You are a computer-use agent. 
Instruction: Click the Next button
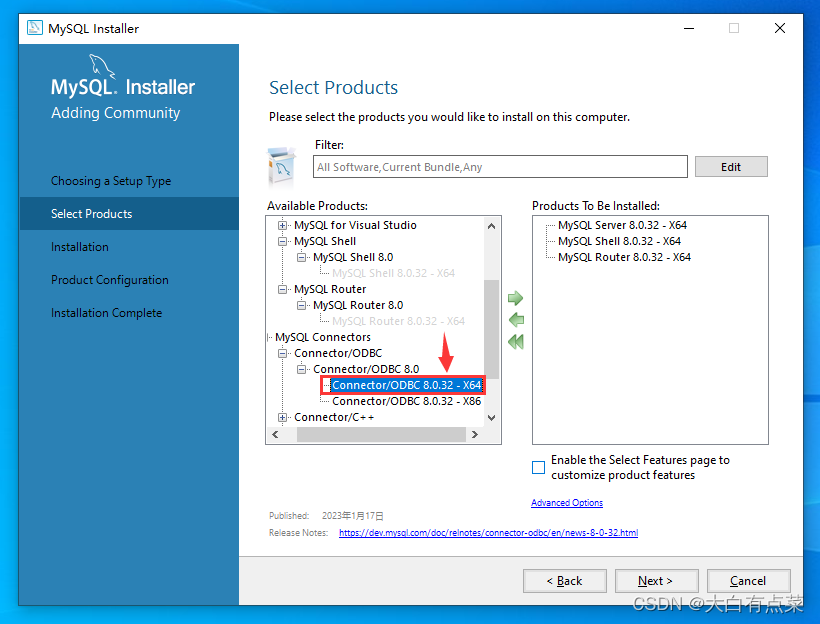click(x=656, y=581)
